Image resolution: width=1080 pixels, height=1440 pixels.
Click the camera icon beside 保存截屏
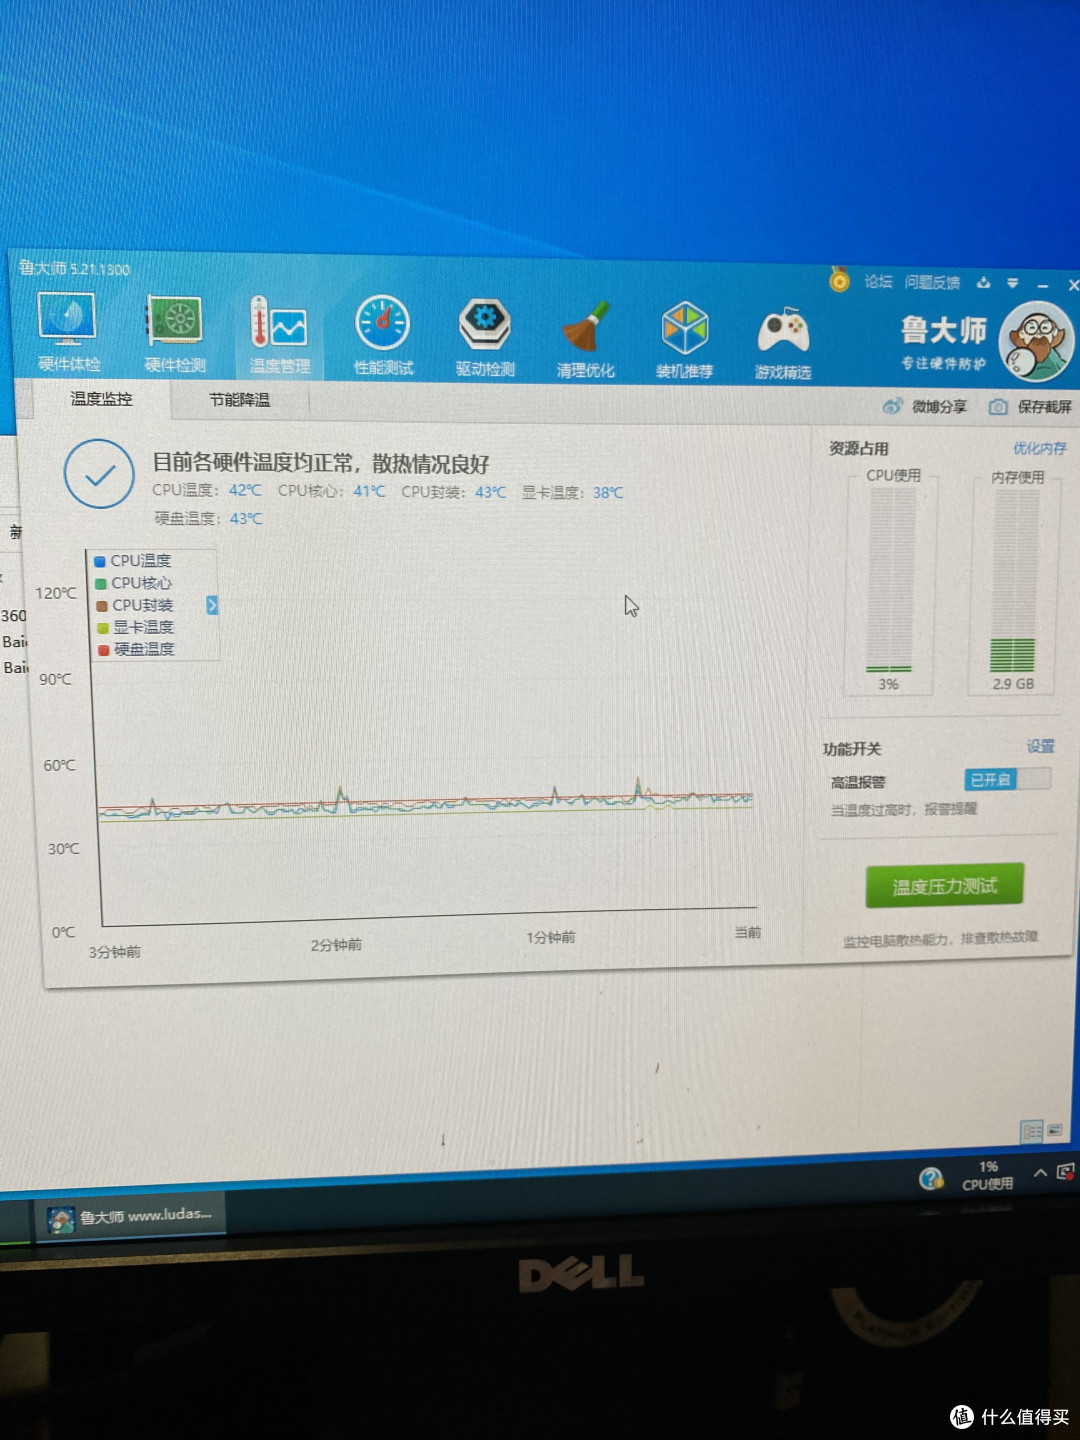tap(998, 407)
